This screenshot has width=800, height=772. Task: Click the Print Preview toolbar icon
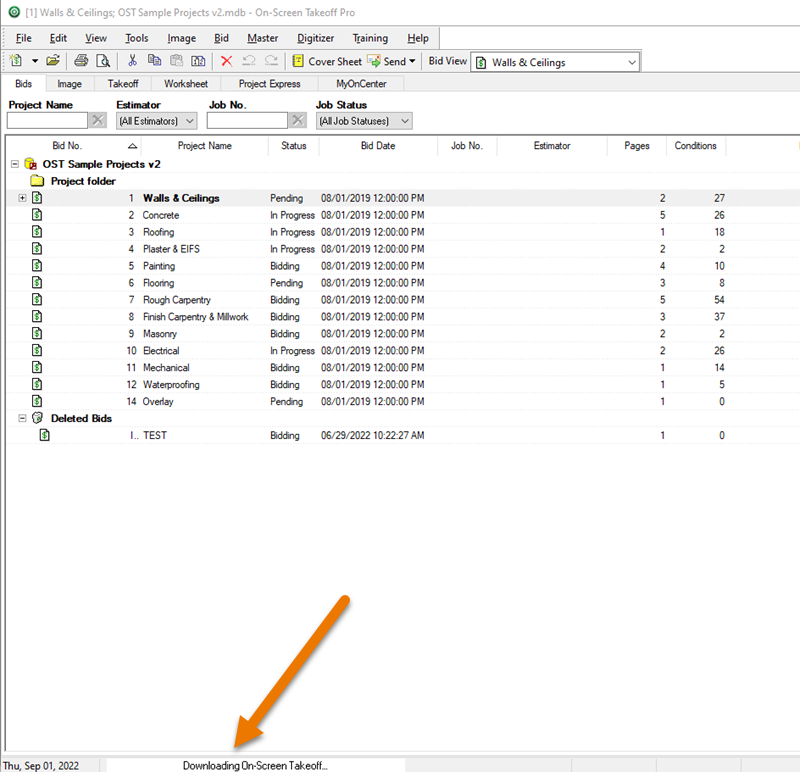[x=103, y=61]
